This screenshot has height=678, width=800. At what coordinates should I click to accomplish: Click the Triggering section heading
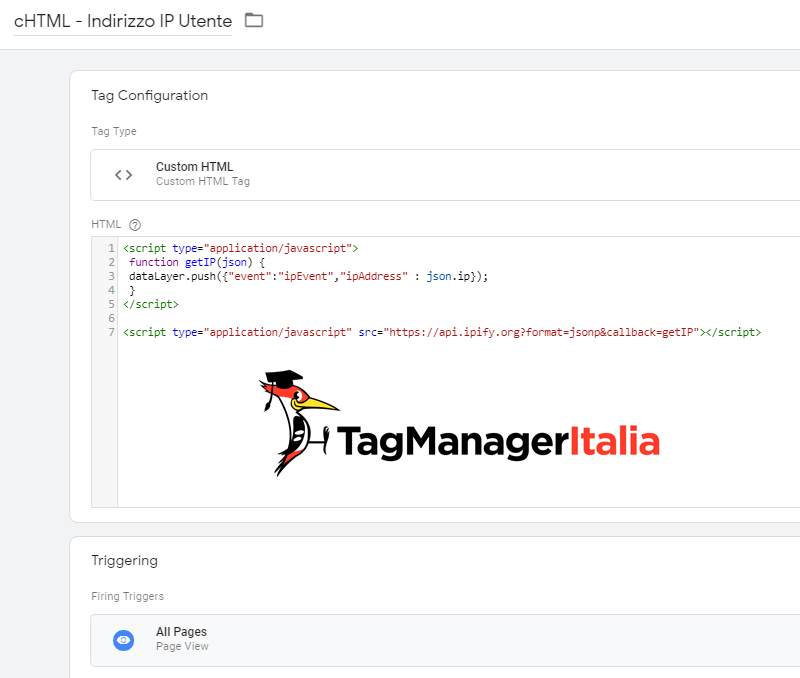[x=124, y=560]
